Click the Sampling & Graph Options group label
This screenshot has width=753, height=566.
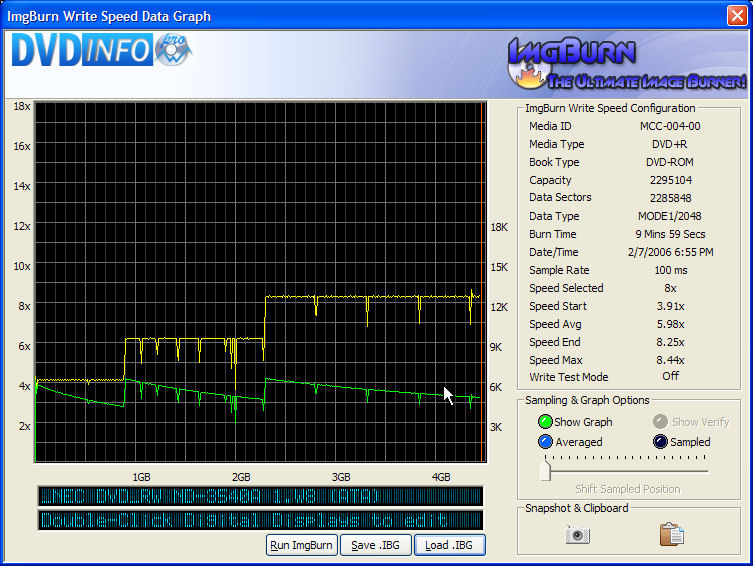(587, 400)
